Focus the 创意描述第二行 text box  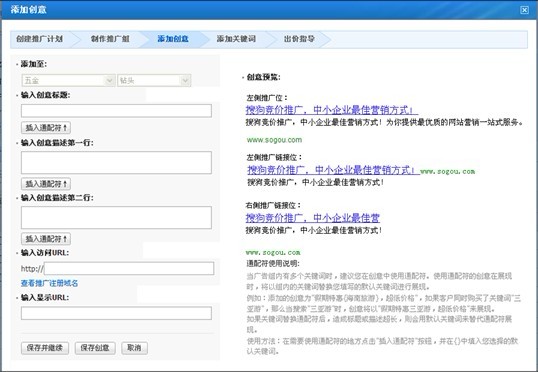pos(116,218)
